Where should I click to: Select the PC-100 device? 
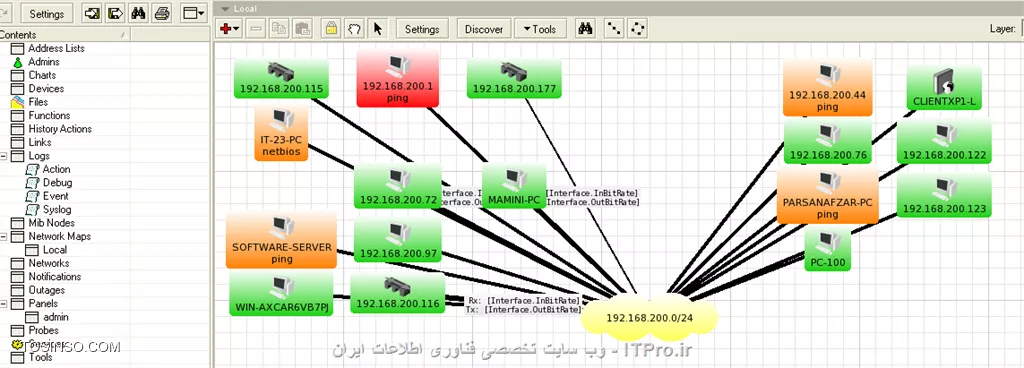pos(827,249)
